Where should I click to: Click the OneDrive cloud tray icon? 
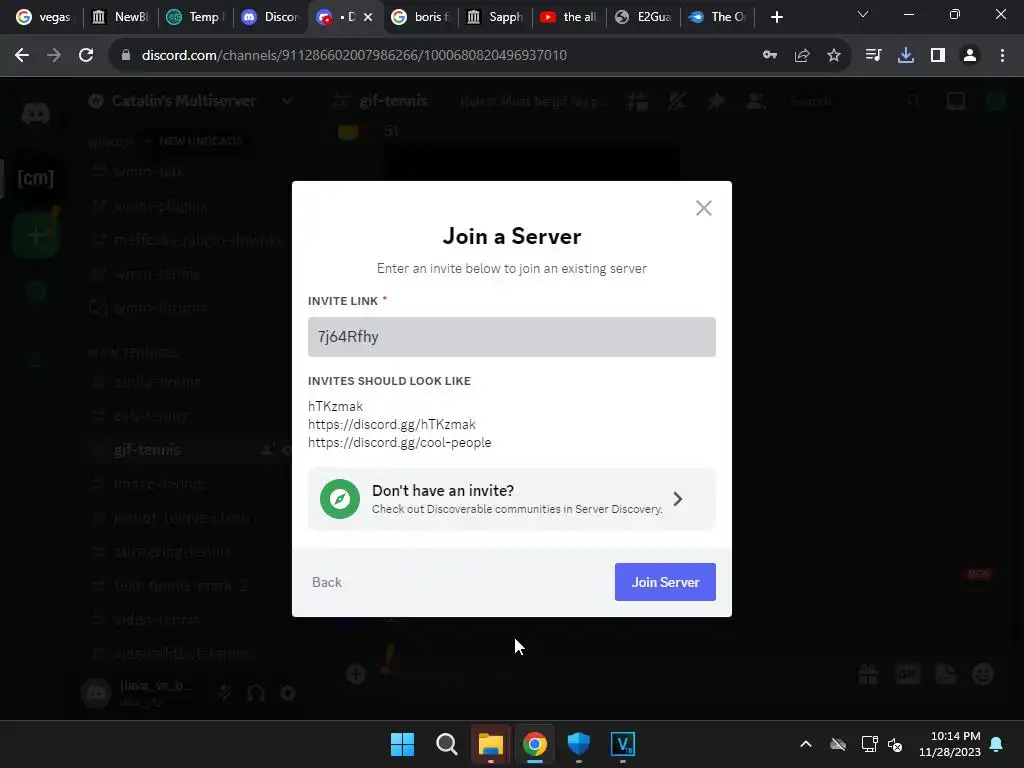(838, 744)
